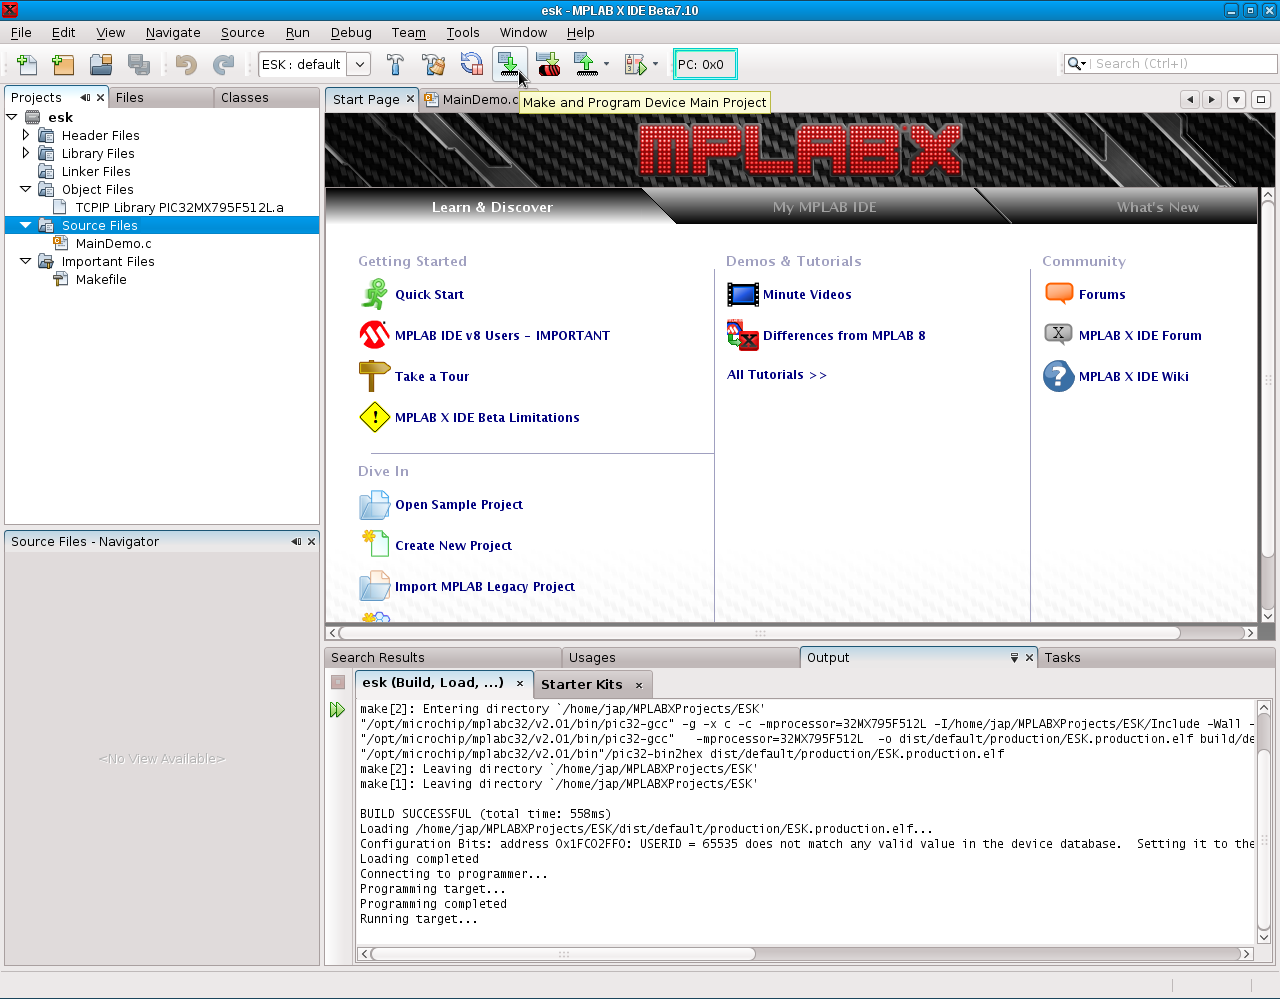The image size is (1280, 999).
Task: Collapse the Source Files folder
Action: point(26,225)
